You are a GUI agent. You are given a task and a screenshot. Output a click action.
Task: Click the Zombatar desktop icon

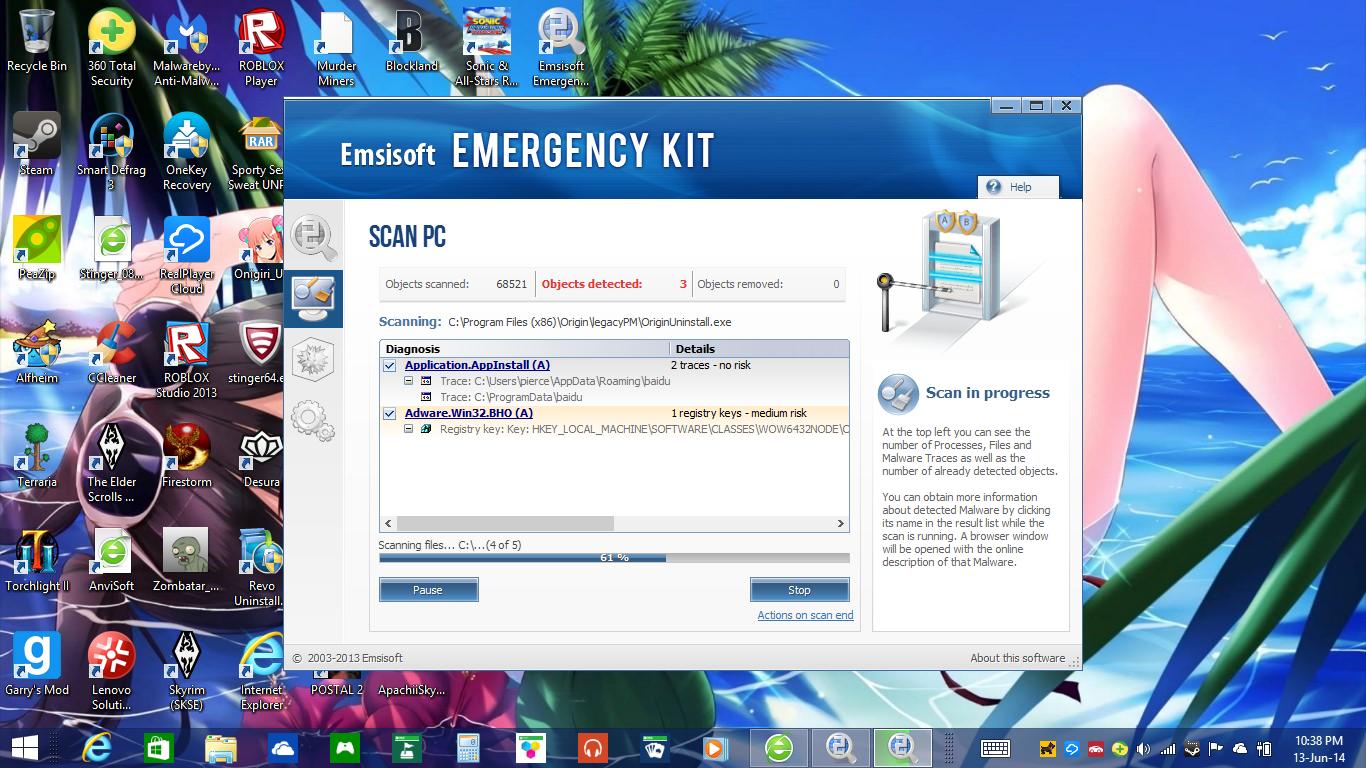tap(187, 561)
